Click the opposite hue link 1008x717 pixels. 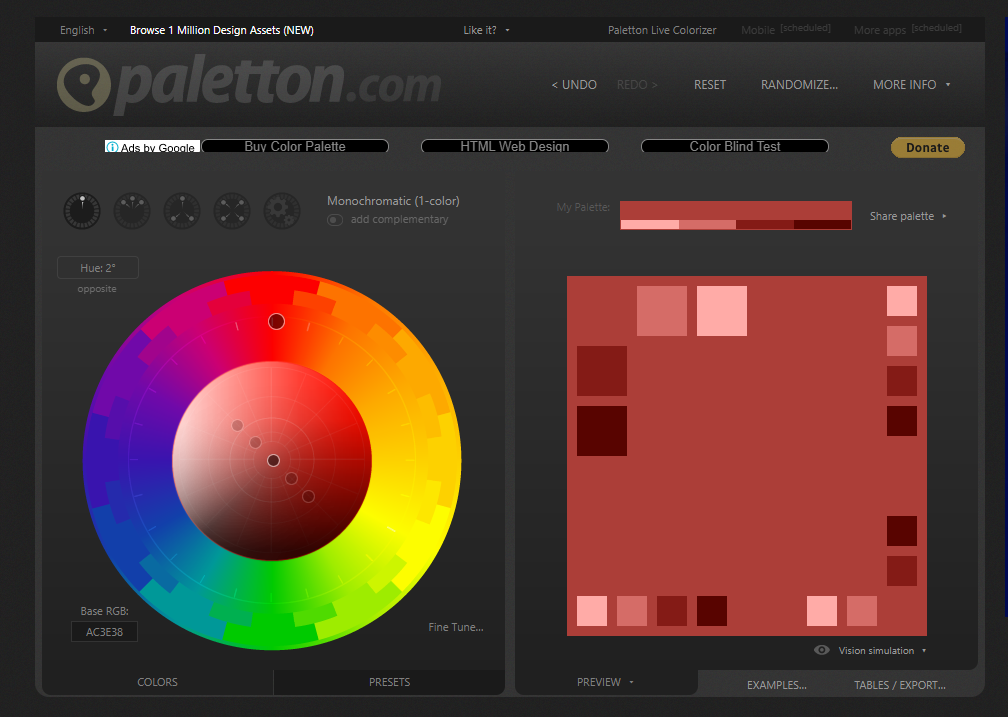[97, 289]
